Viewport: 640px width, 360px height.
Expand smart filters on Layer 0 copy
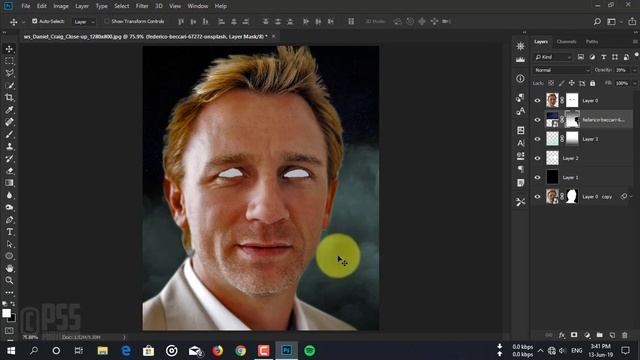click(x=631, y=197)
